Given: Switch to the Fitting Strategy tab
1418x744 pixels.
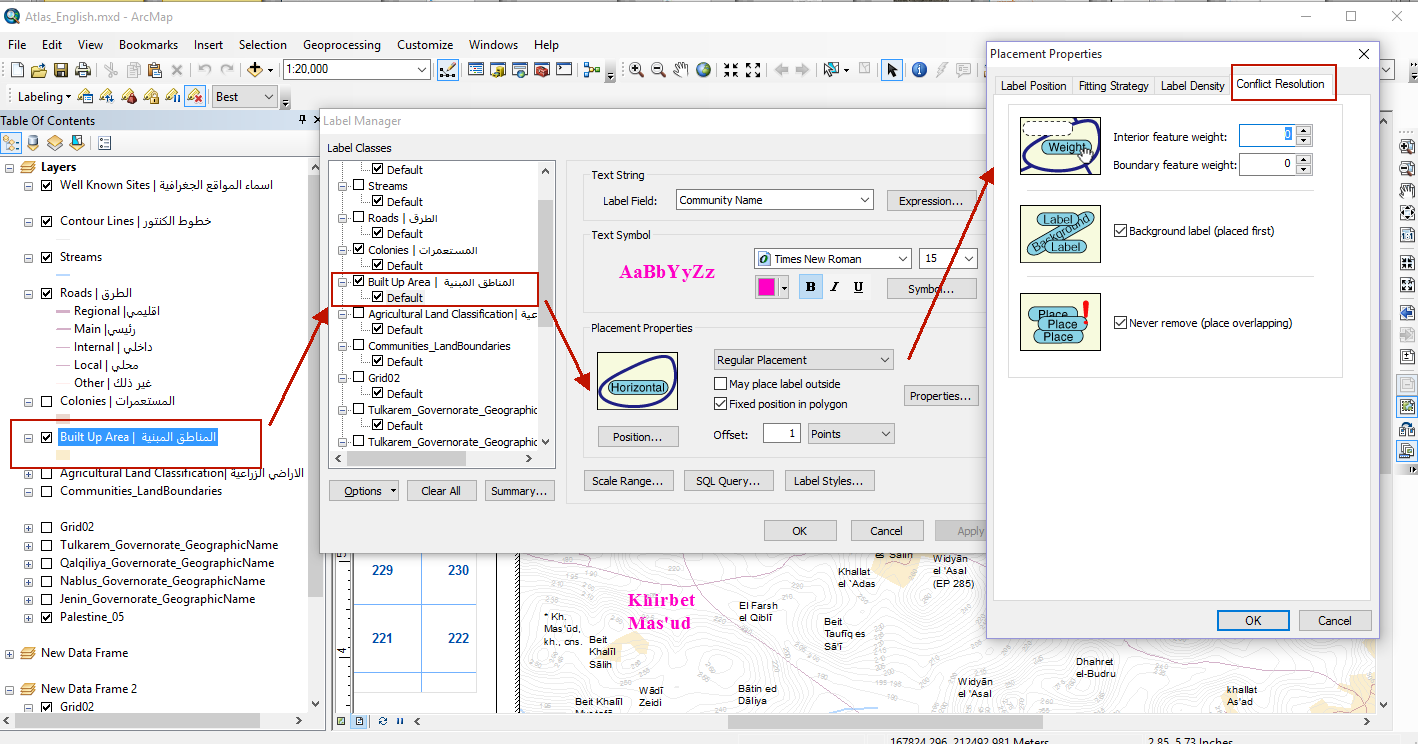Looking at the screenshot, I should 1114,86.
